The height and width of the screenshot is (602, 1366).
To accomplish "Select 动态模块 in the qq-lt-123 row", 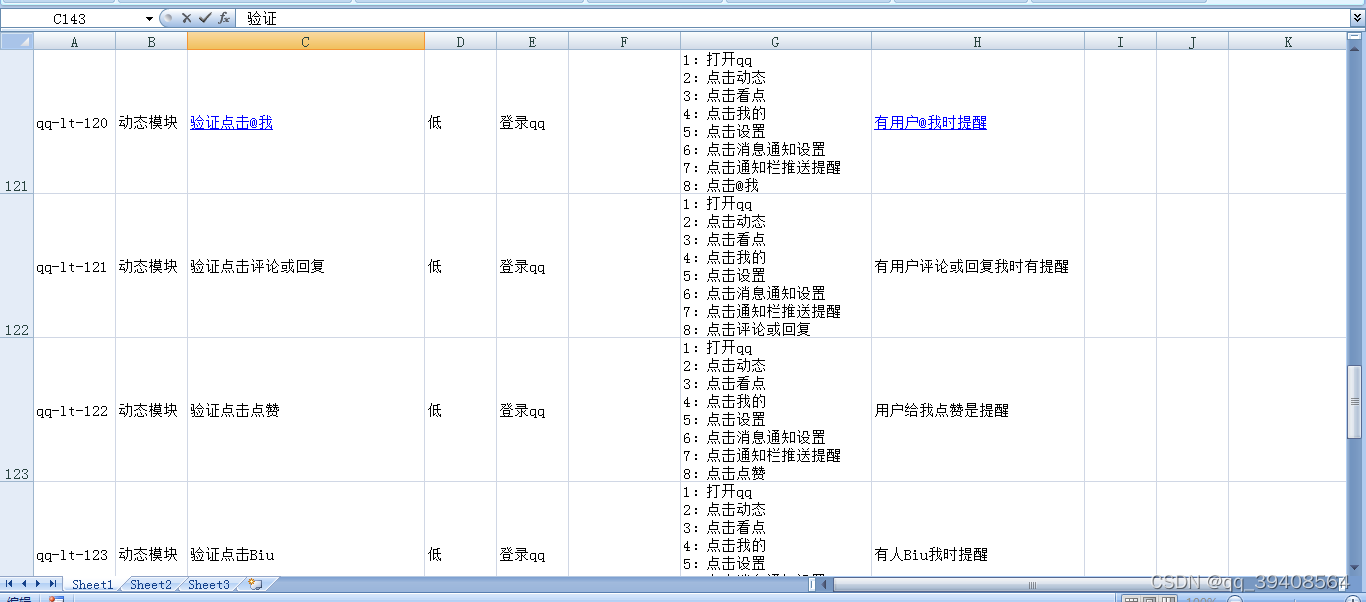I will point(151,530).
